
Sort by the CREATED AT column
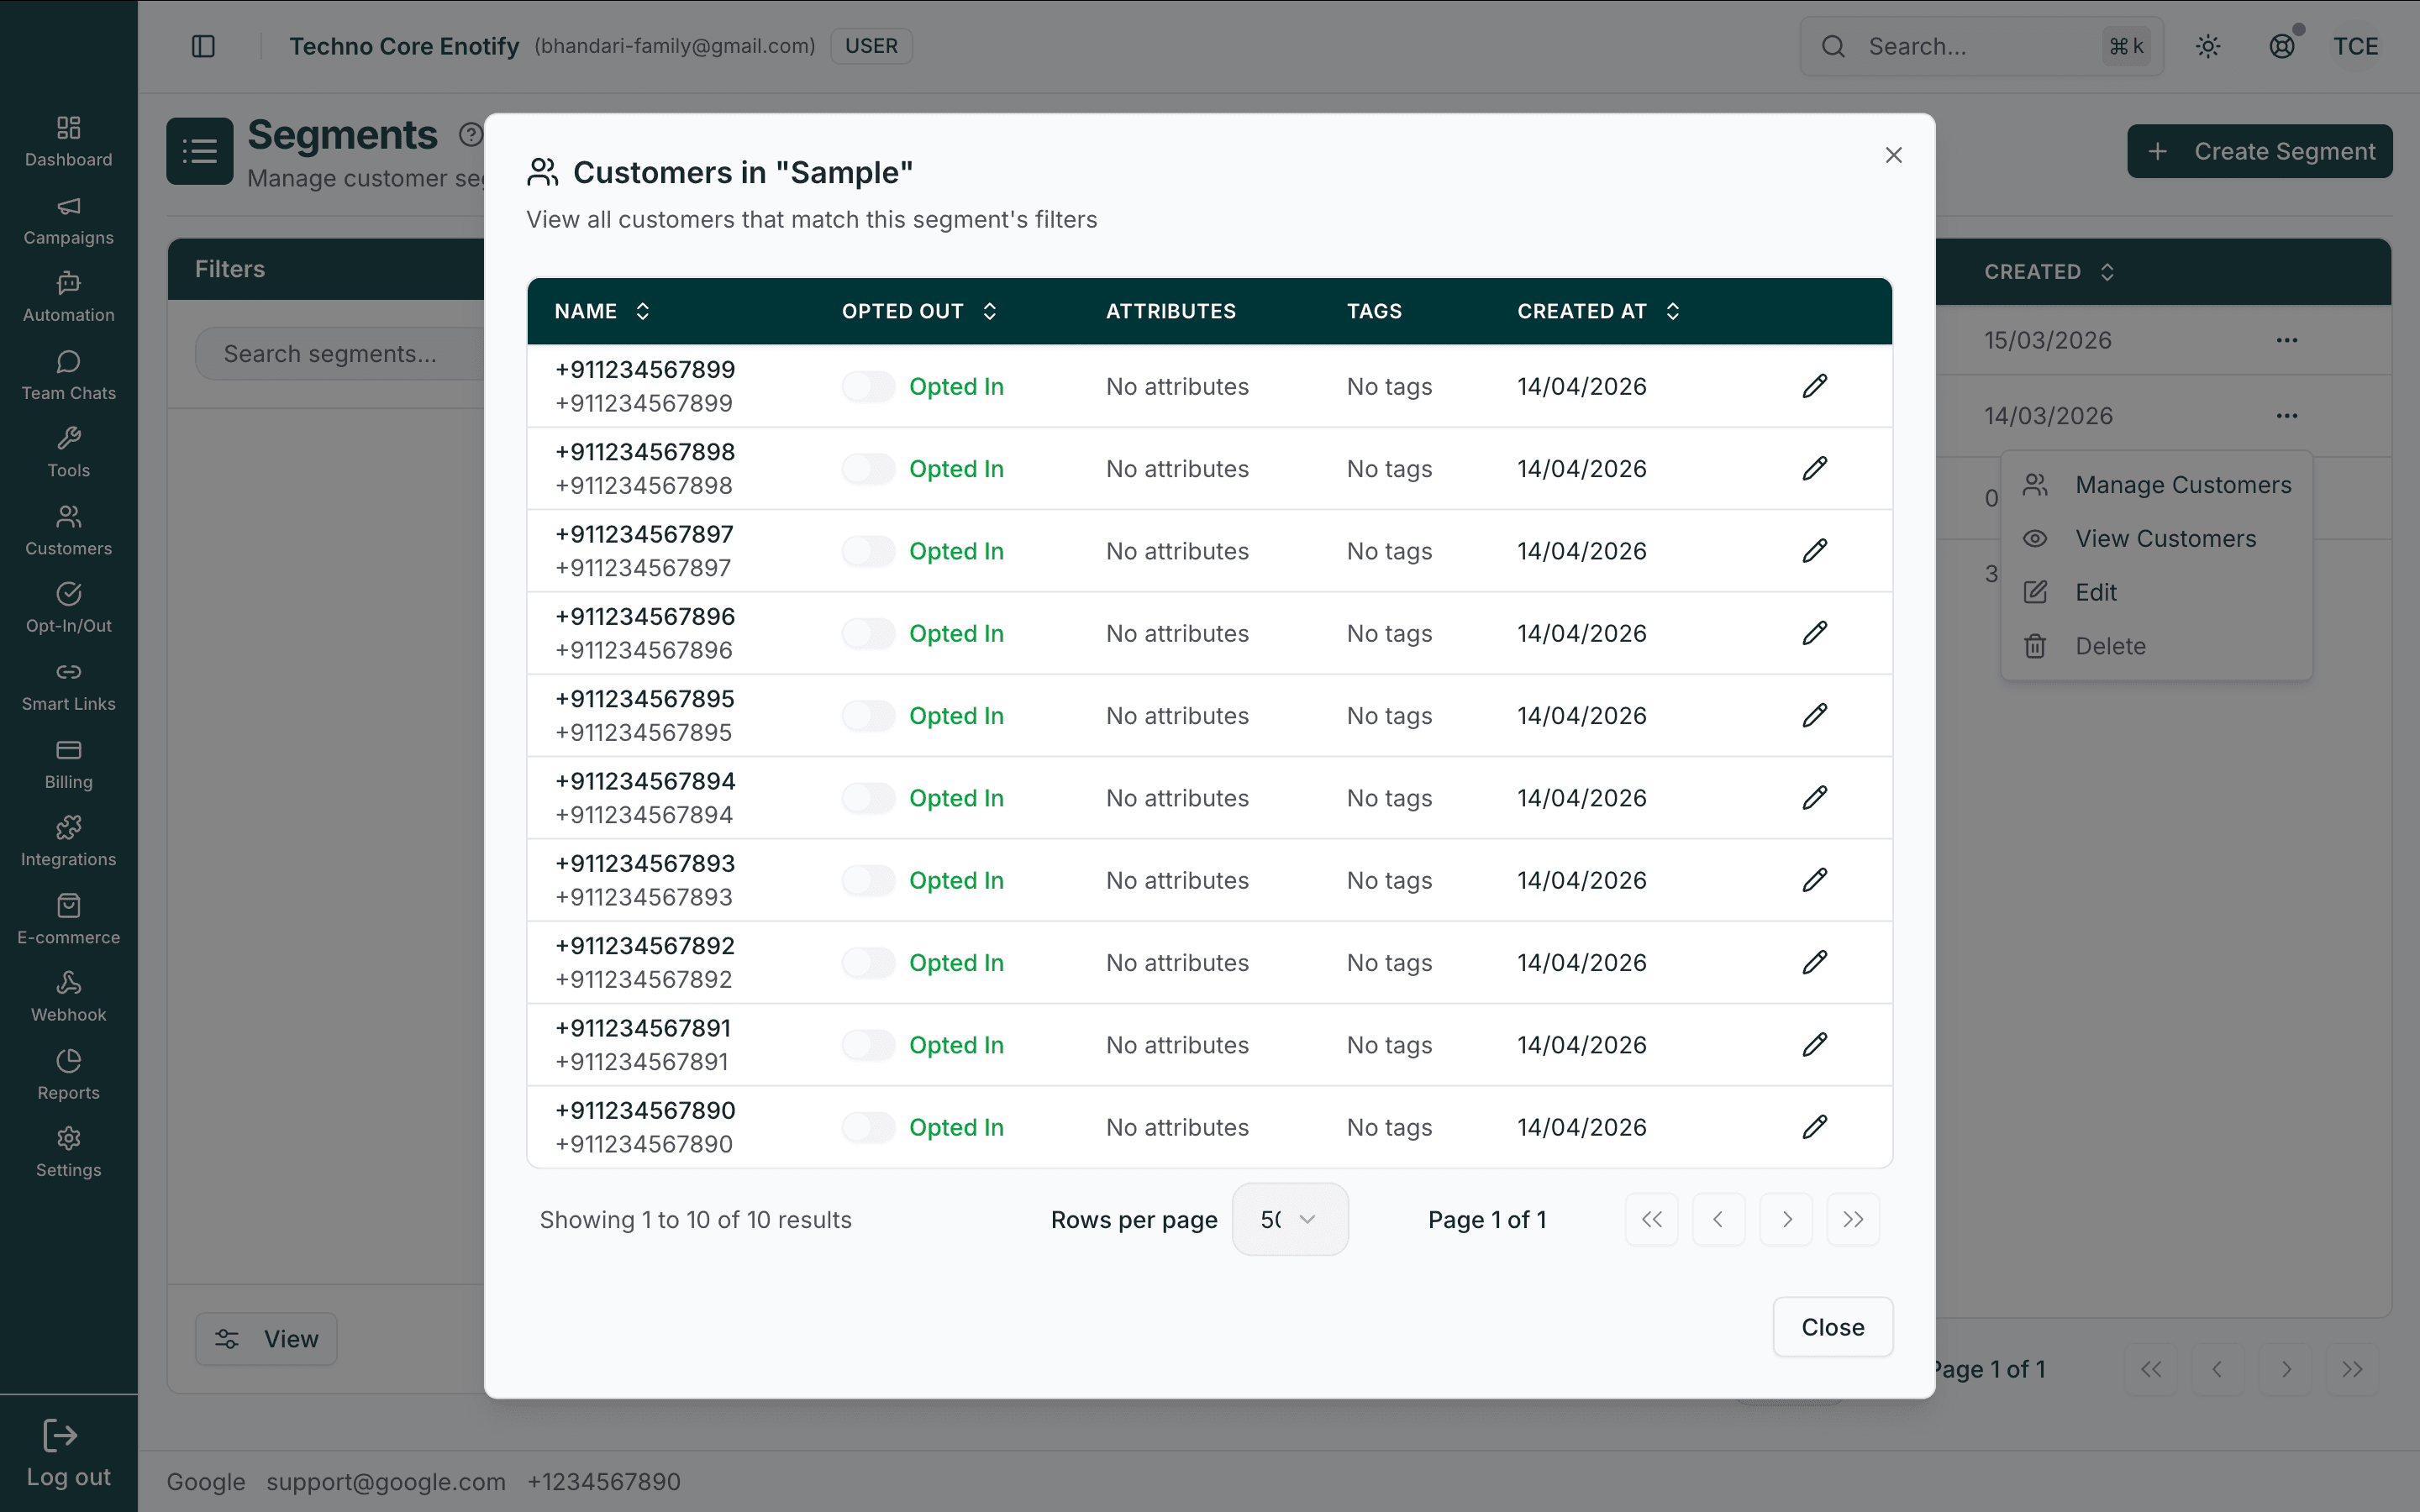1599,311
